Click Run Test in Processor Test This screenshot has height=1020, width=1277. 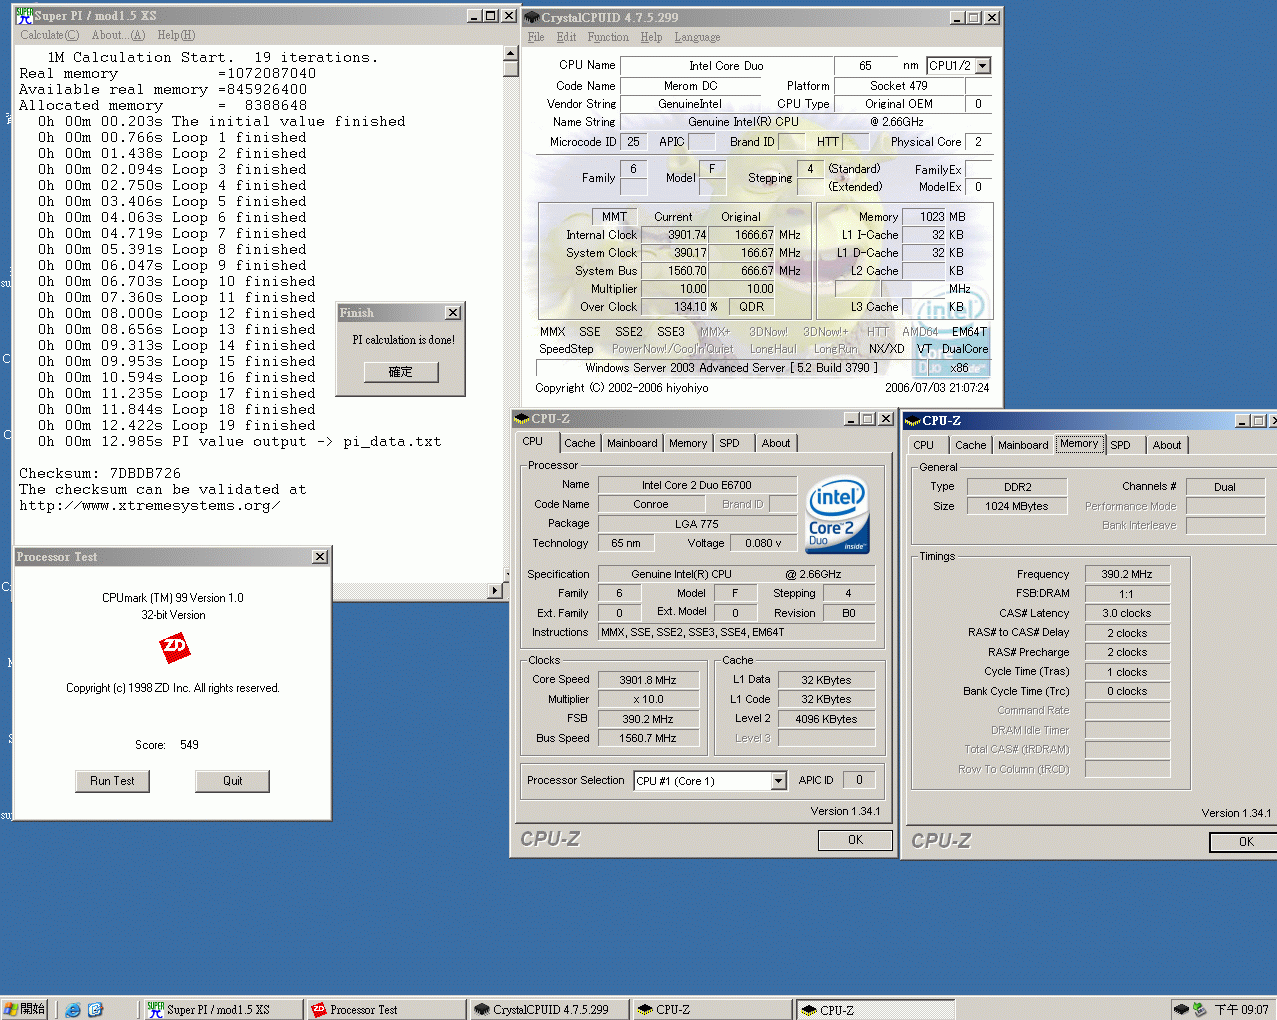click(x=112, y=781)
